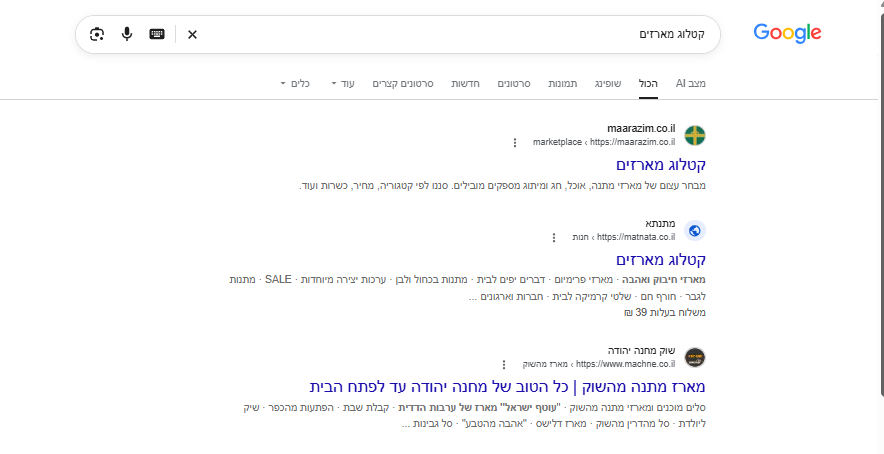
Task: Click the maarazim.co.il site name
Action: (x=641, y=129)
